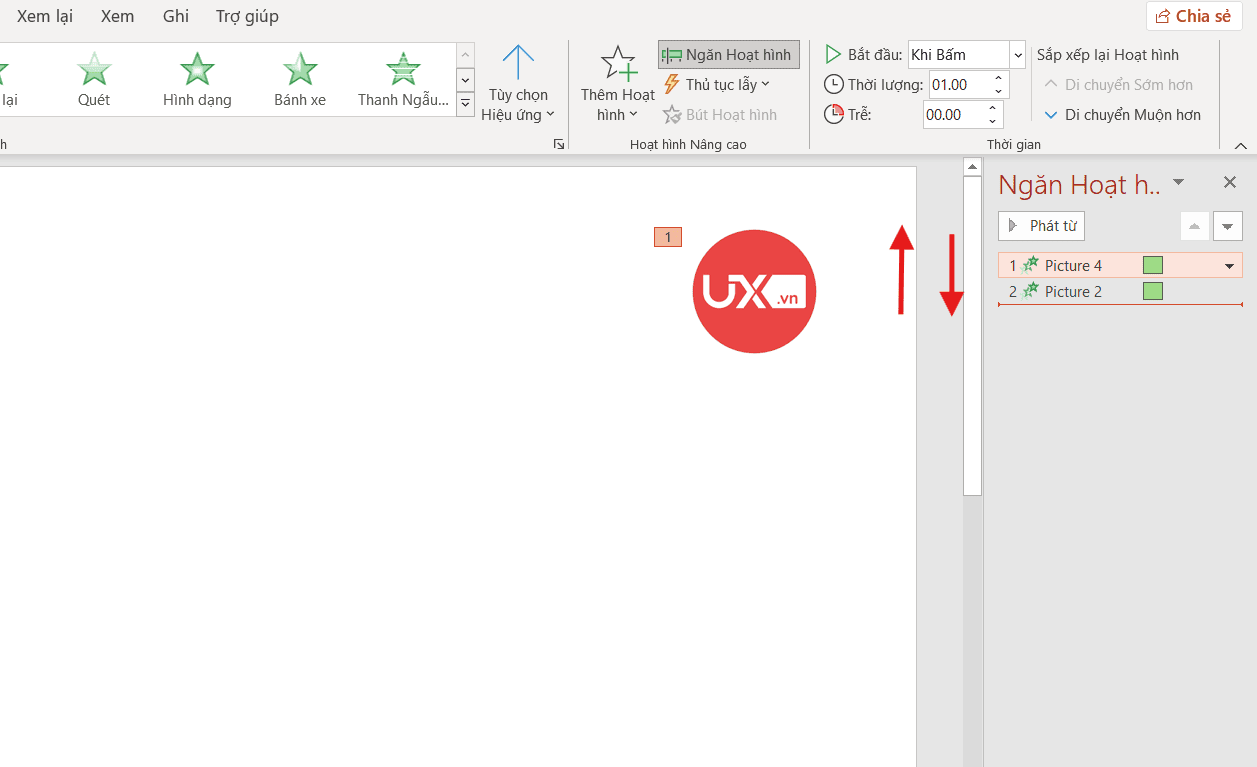Open Picture 4 animation dropdown arrow
1257x767 pixels.
[x=1229, y=266]
